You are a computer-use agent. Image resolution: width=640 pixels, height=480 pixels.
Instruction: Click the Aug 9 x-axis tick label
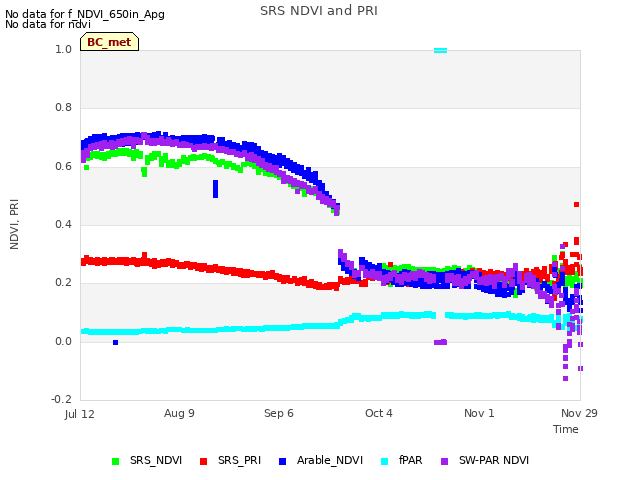(x=179, y=413)
